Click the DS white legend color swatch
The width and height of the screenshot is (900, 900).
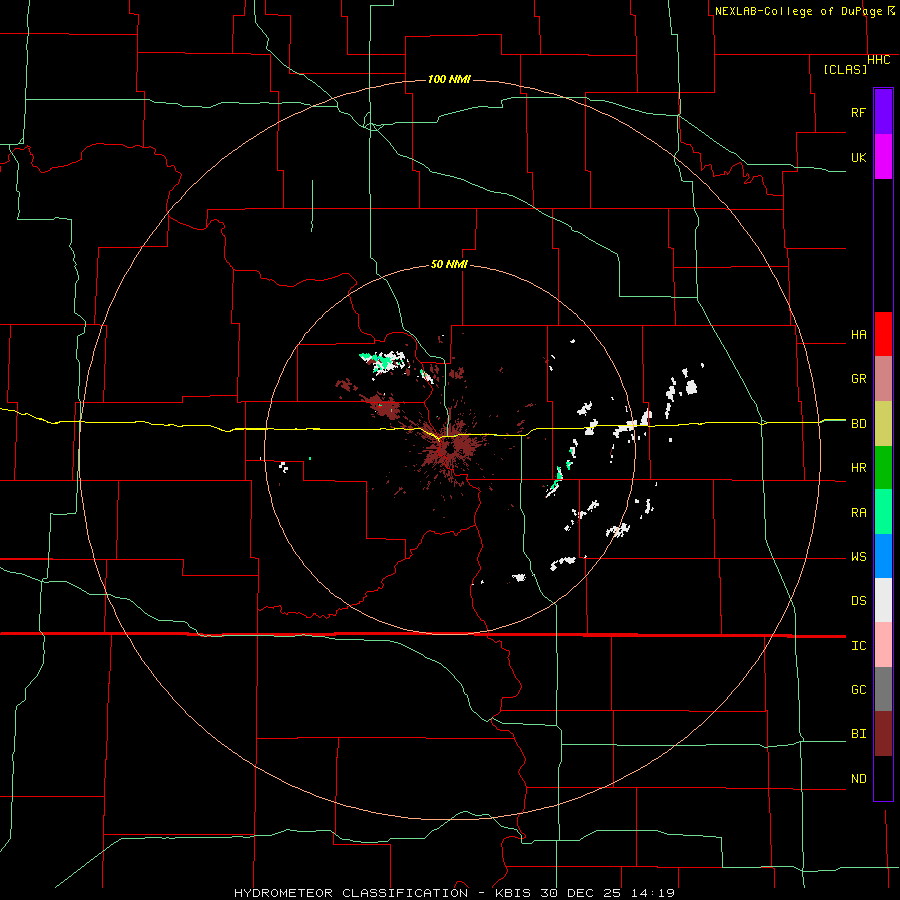883,600
